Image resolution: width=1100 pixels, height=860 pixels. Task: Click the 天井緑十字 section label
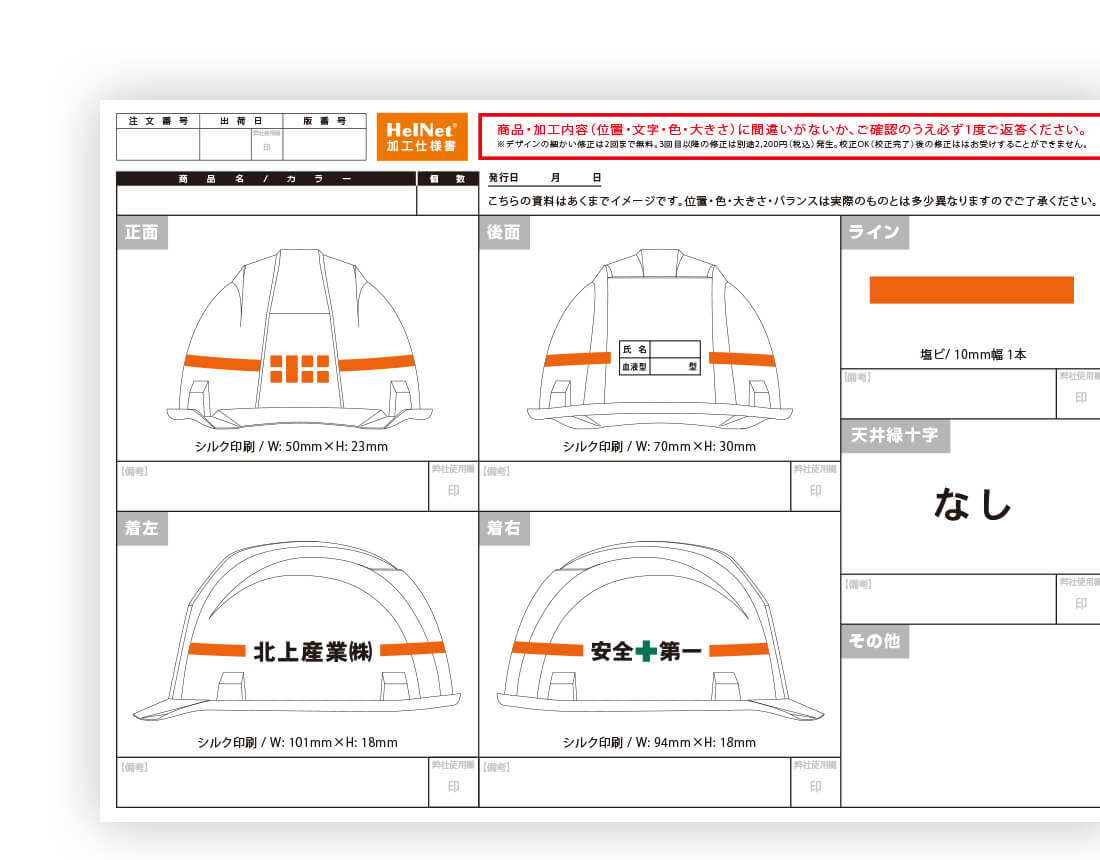point(895,436)
